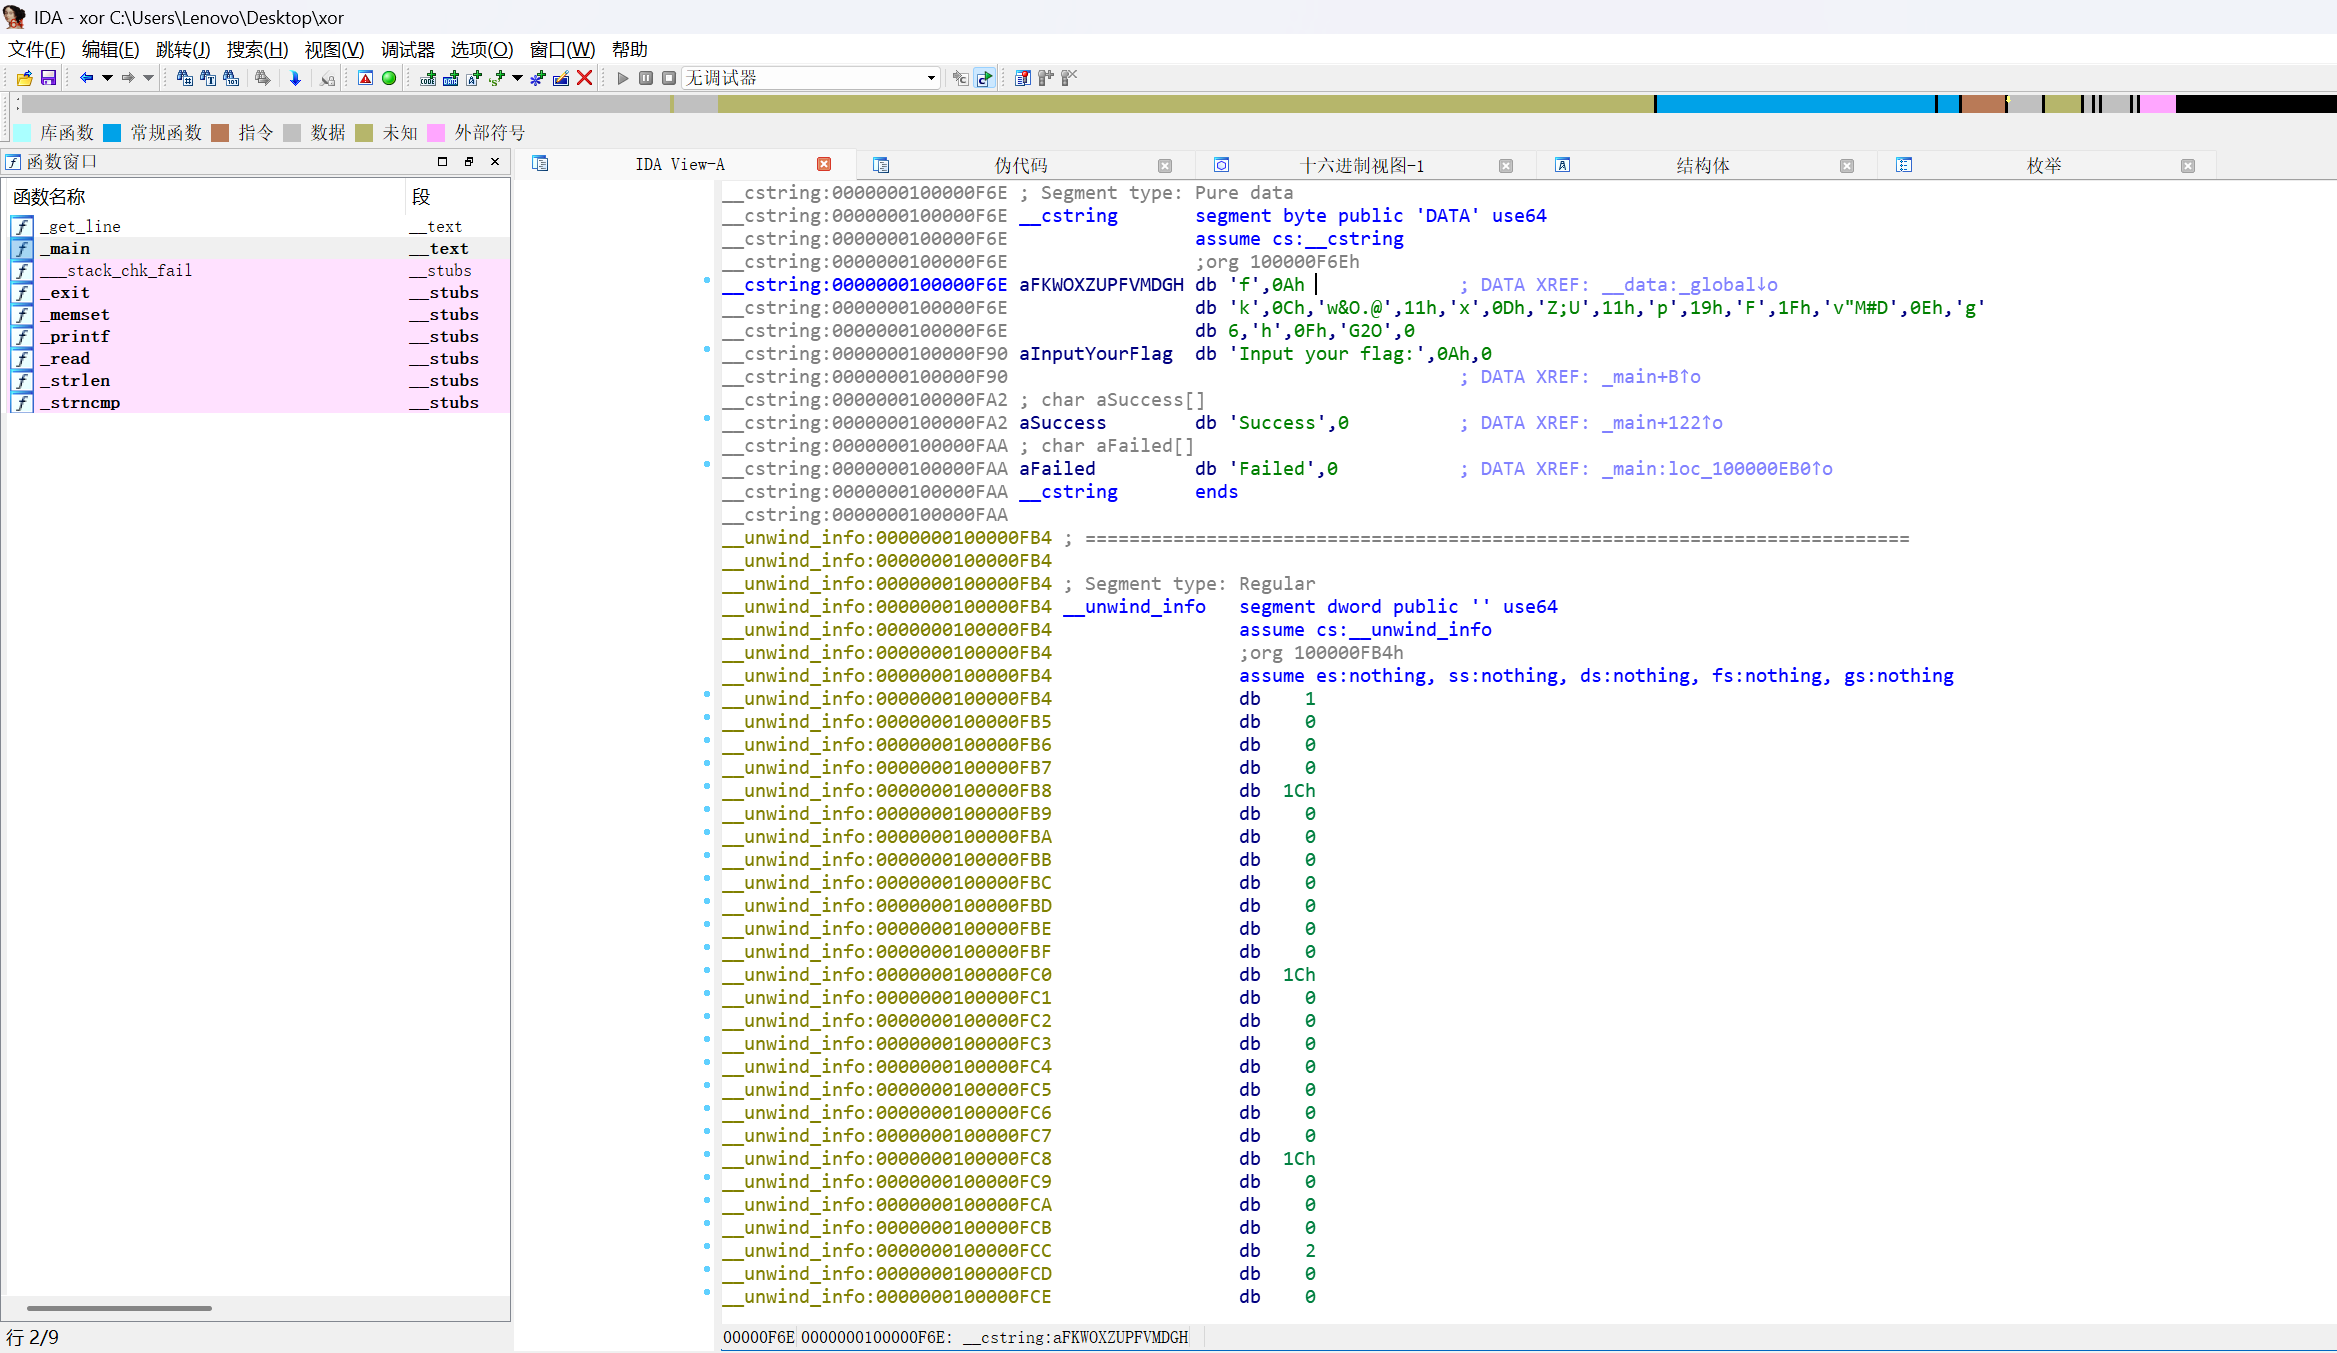Click the pause process icon
The image size is (2337, 1353).
pos(646,78)
